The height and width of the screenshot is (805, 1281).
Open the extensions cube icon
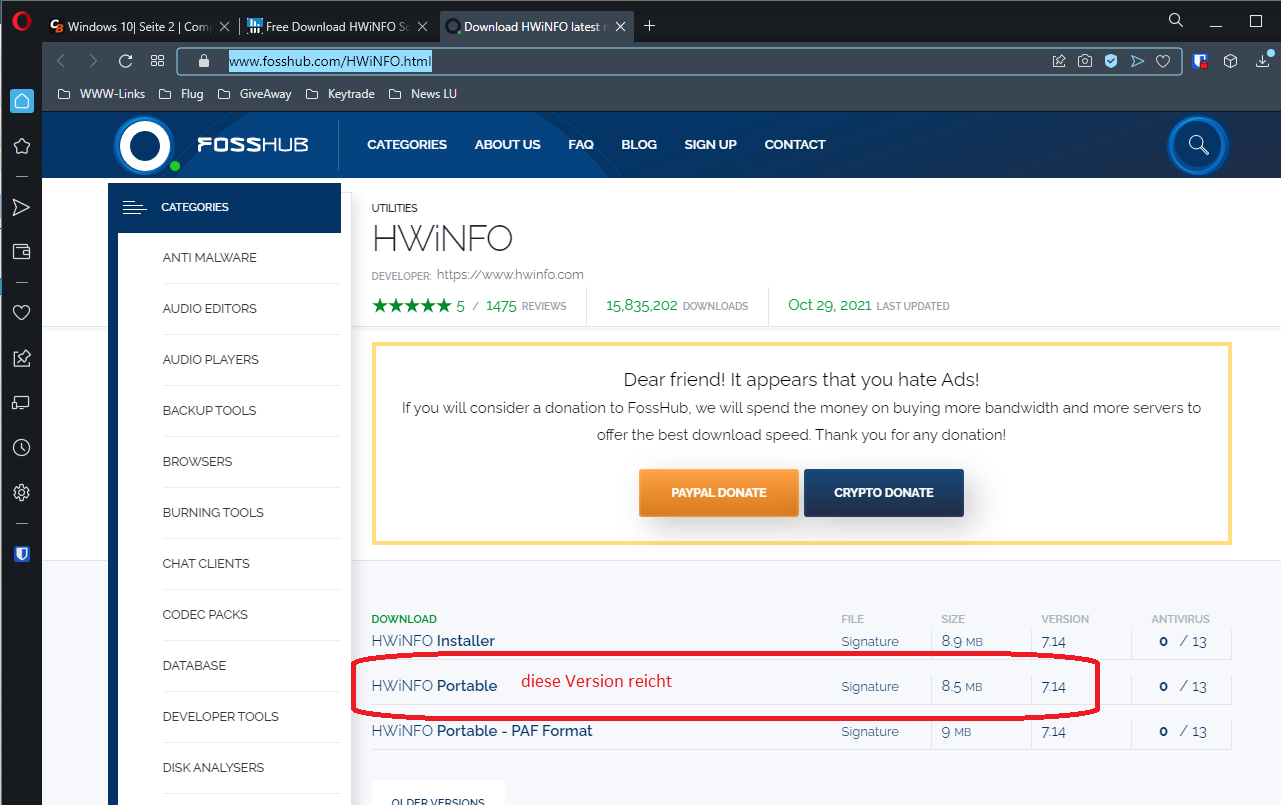1231,61
